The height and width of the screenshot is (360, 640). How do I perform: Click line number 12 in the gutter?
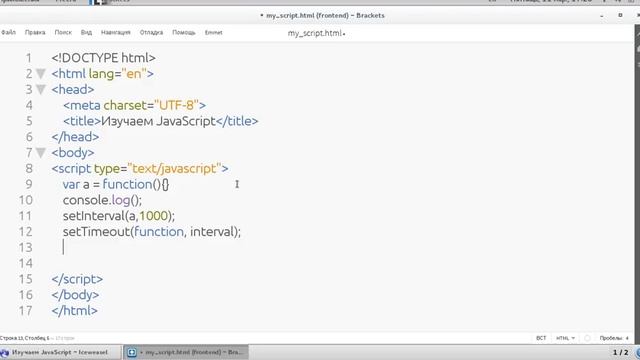[x=25, y=231]
